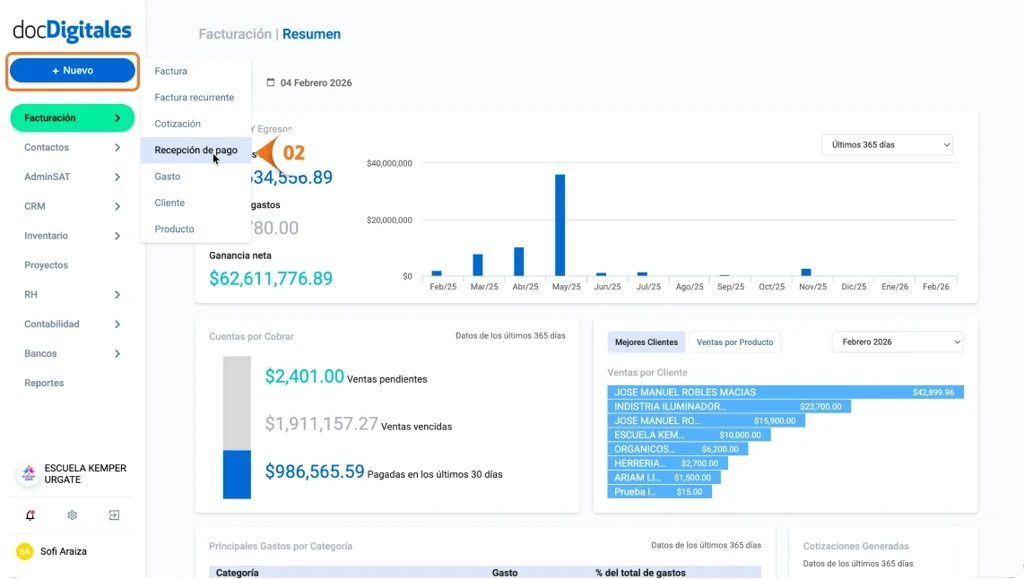
Task: Click the JOSE MANUEL ROBLES MACIAS bar
Action: click(785, 392)
